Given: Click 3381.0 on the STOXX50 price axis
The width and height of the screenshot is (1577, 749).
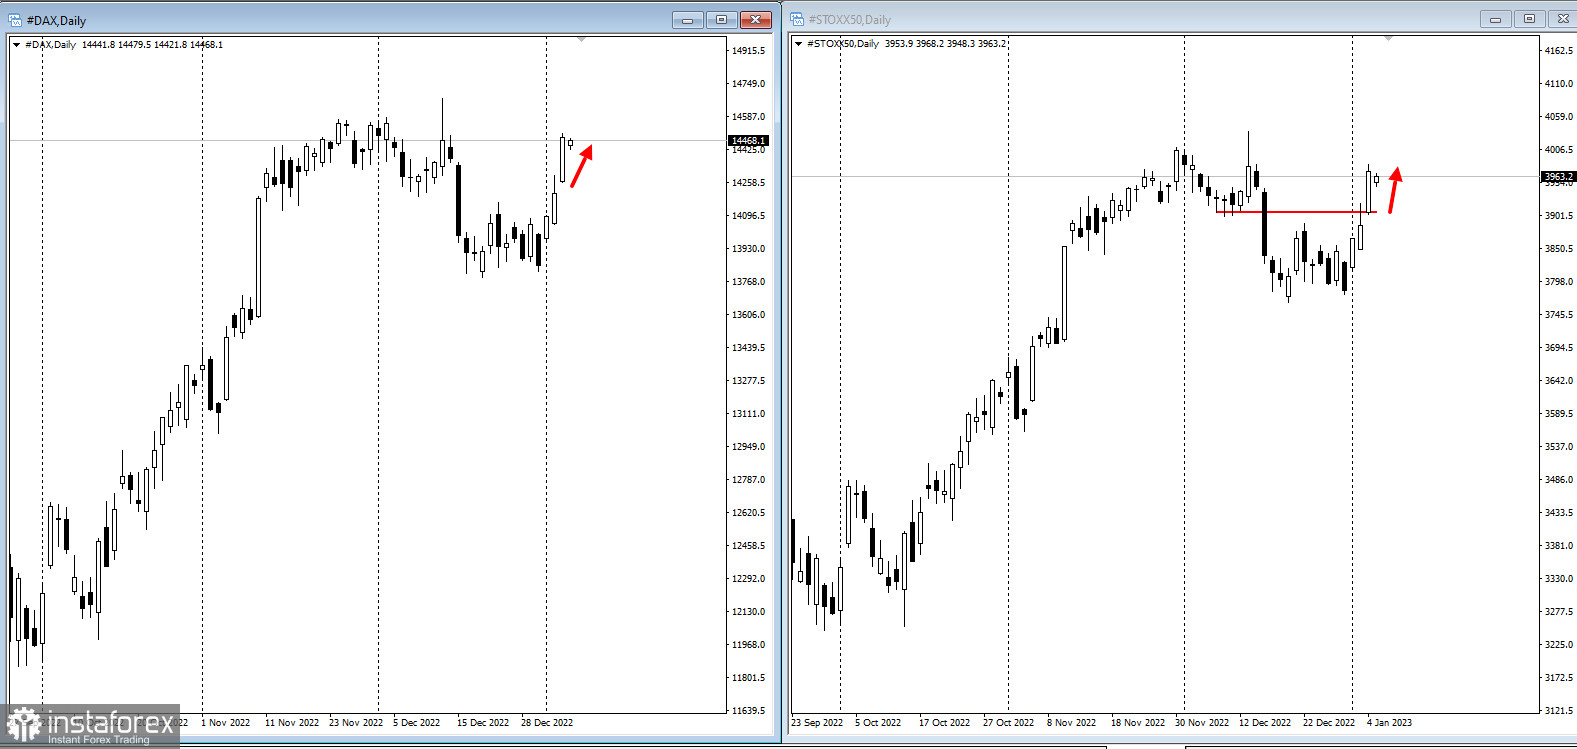Looking at the screenshot, I should coord(1558,546).
